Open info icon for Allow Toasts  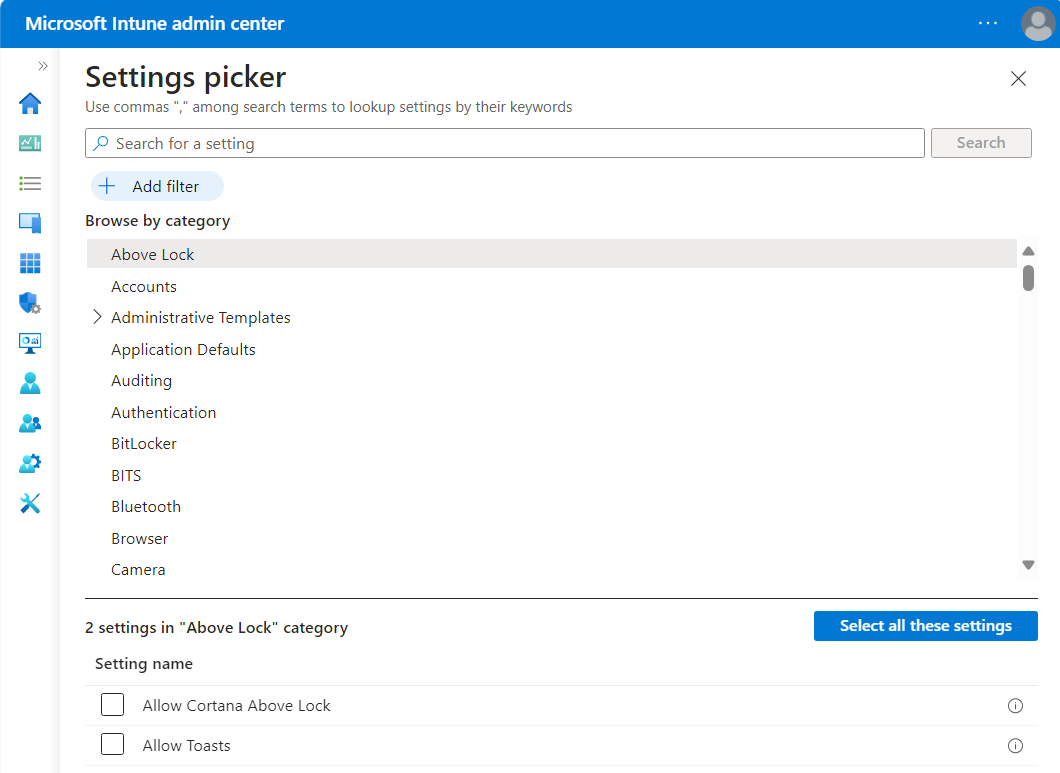coord(1015,745)
